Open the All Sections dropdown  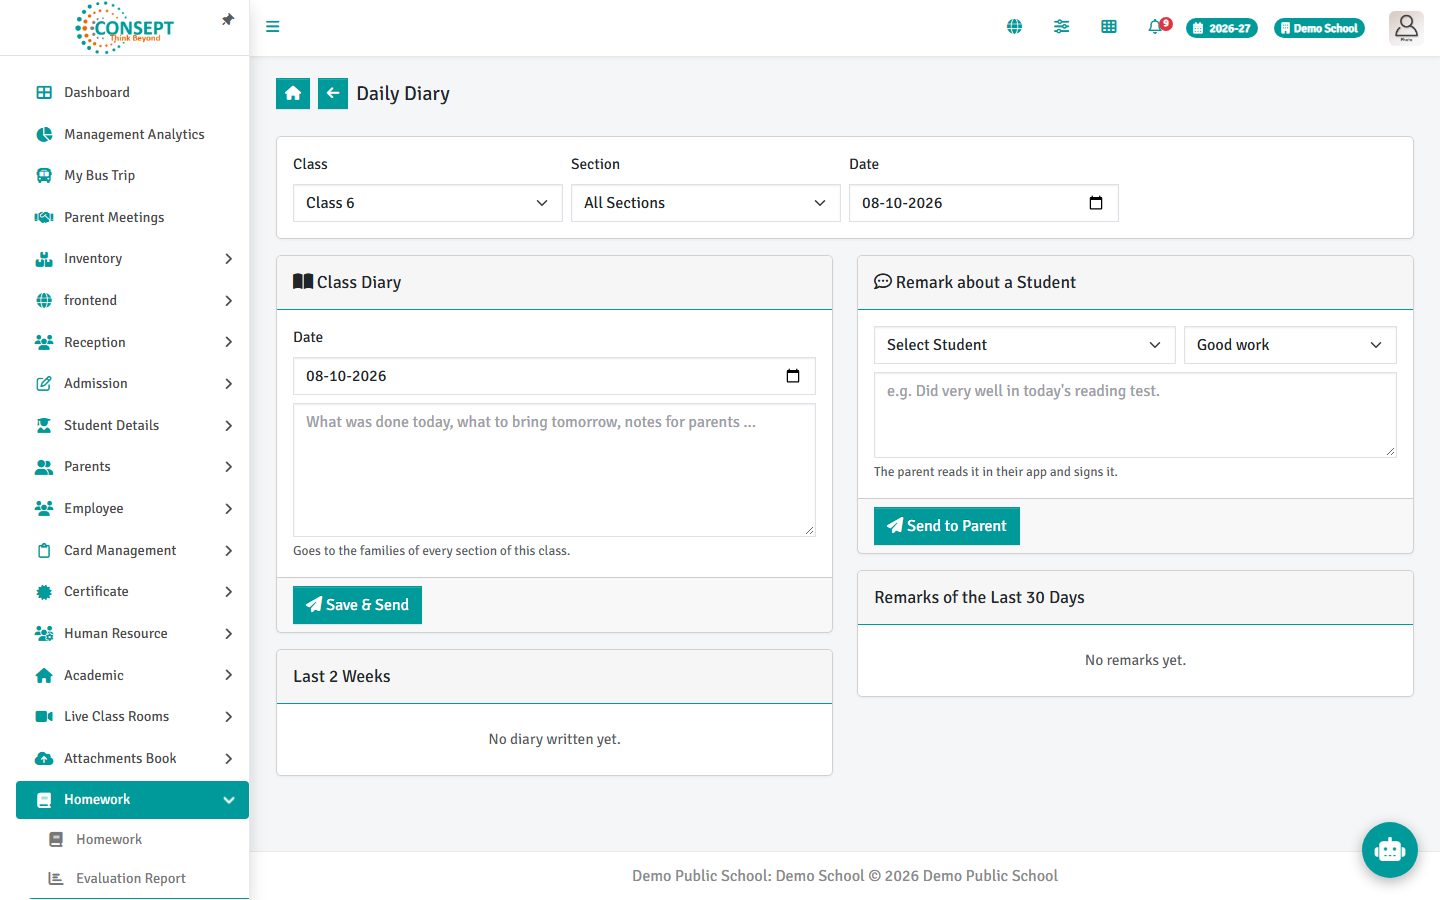point(706,203)
